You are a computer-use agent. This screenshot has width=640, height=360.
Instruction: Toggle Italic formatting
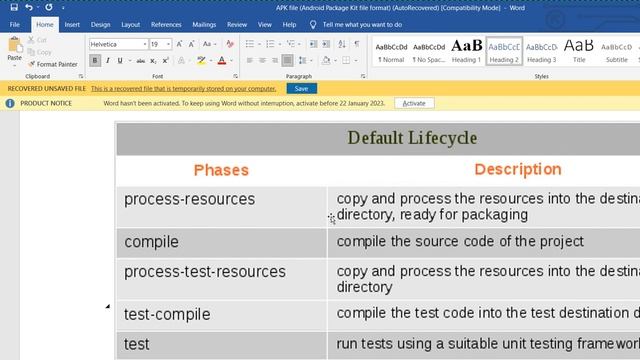108,61
